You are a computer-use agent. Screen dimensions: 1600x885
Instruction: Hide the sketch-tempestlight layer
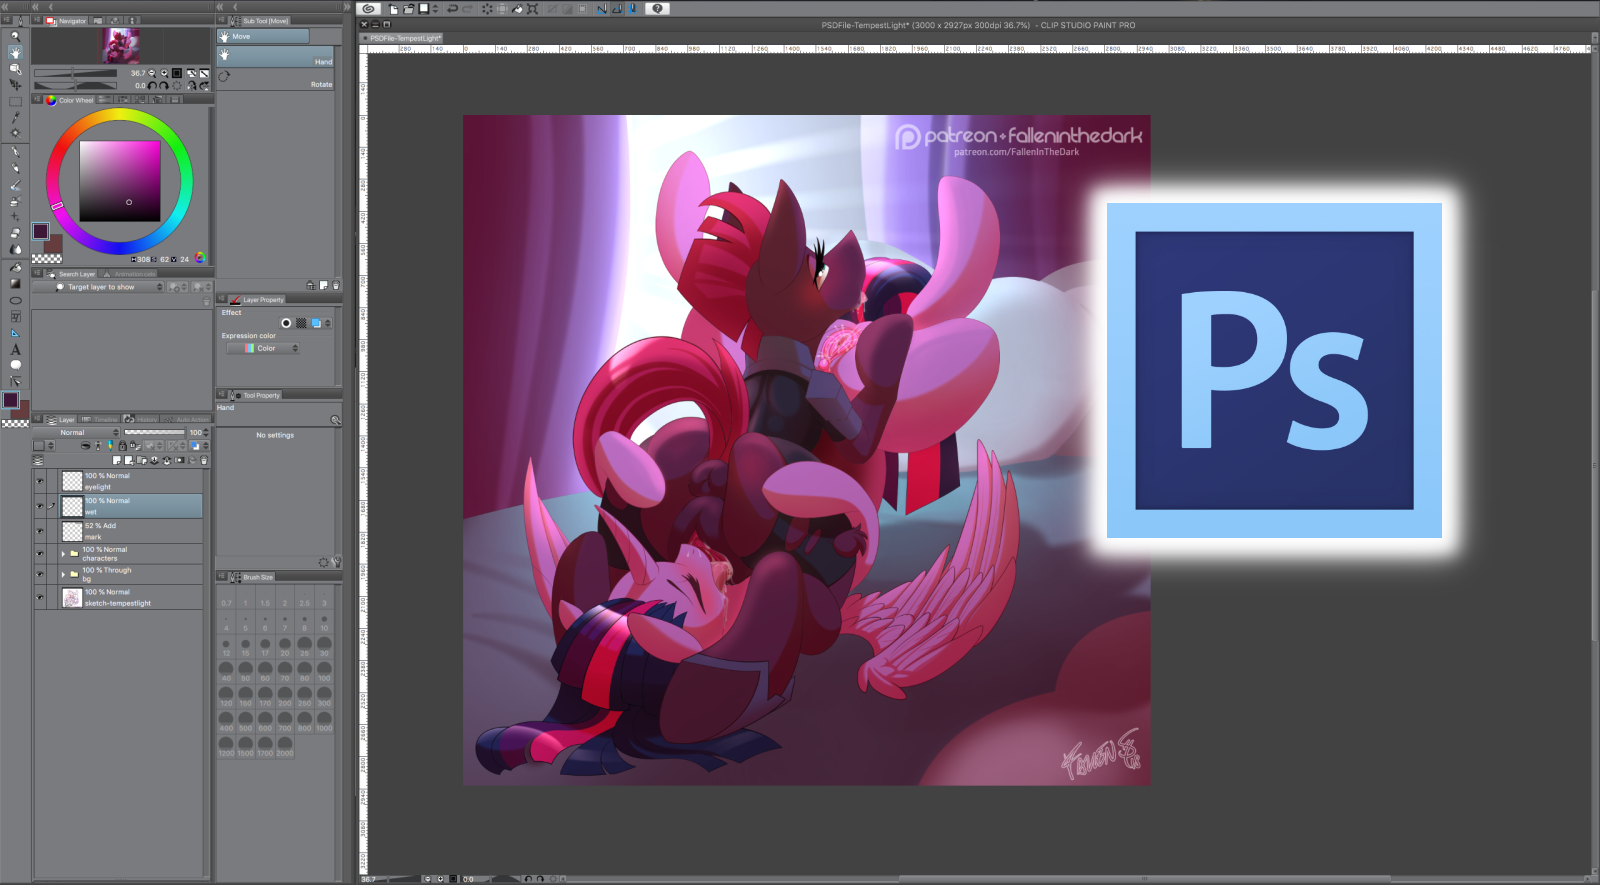tap(40, 597)
